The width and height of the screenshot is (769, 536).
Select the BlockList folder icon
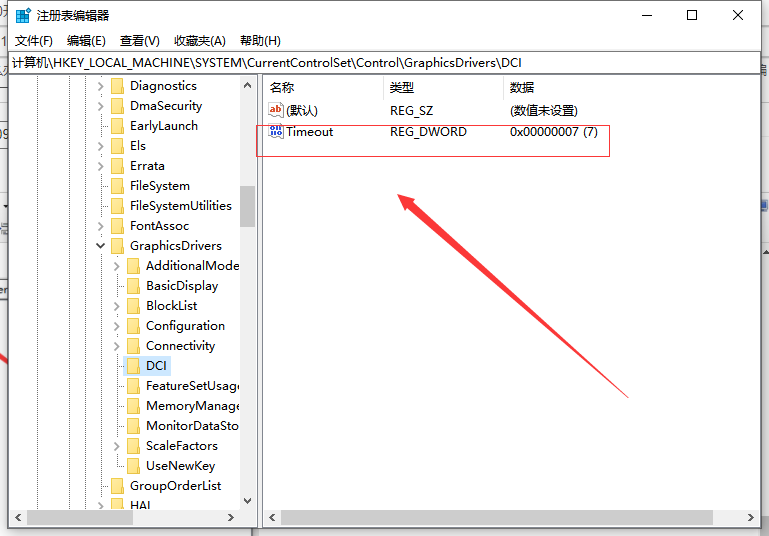point(133,306)
